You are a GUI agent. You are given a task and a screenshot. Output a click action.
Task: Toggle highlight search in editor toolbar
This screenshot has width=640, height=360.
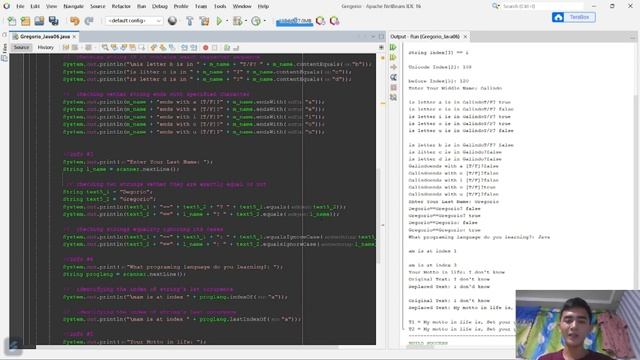(133, 48)
